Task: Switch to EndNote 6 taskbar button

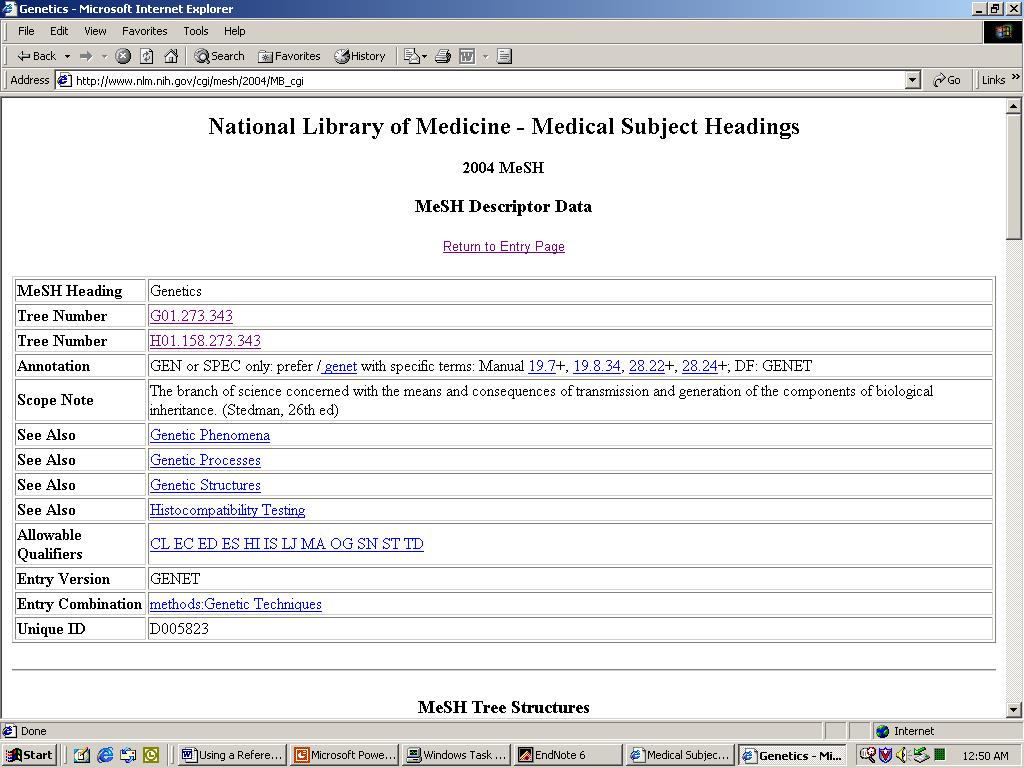Action: (569, 755)
